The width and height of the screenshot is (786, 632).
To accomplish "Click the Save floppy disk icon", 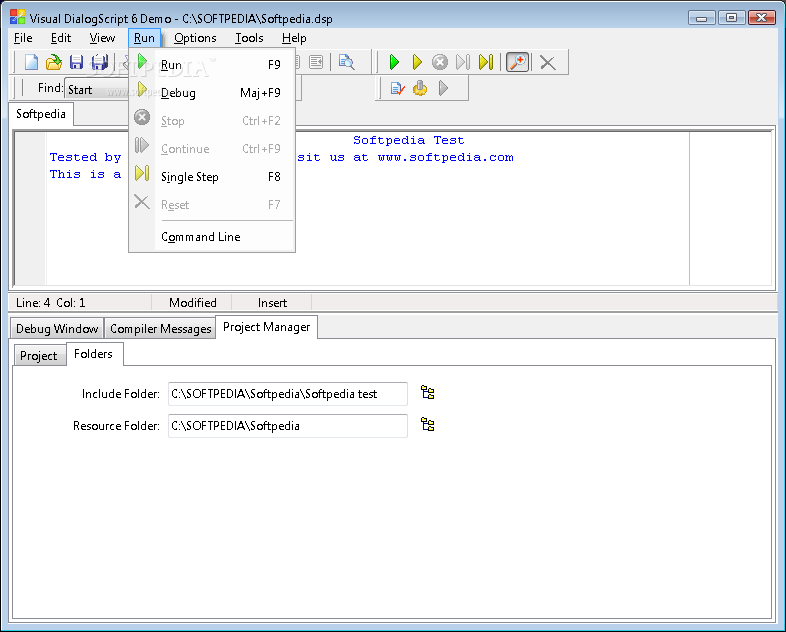I will click(x=76, y=62).
